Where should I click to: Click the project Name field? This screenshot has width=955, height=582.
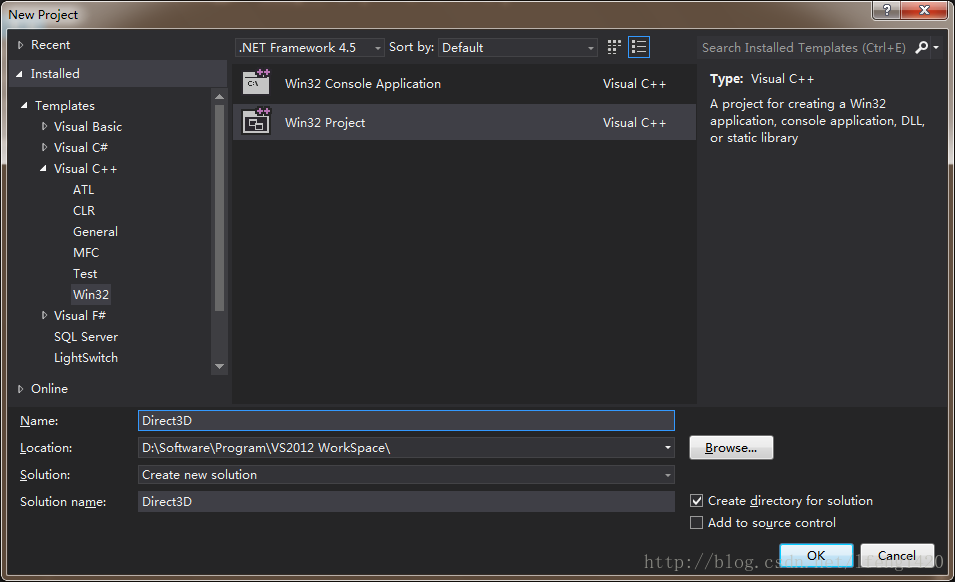(406, 421)
